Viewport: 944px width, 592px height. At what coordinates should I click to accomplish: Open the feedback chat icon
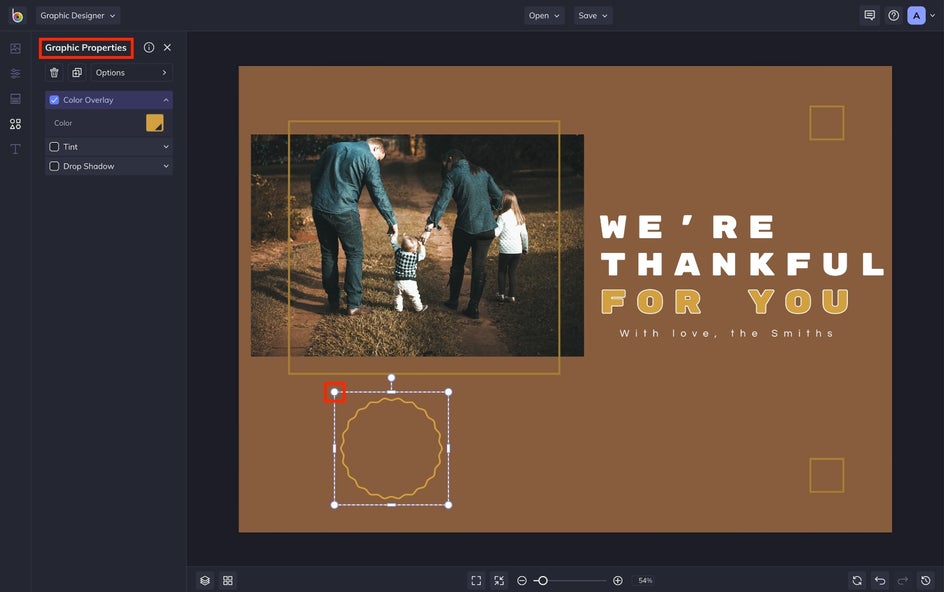tap(869, 16)
